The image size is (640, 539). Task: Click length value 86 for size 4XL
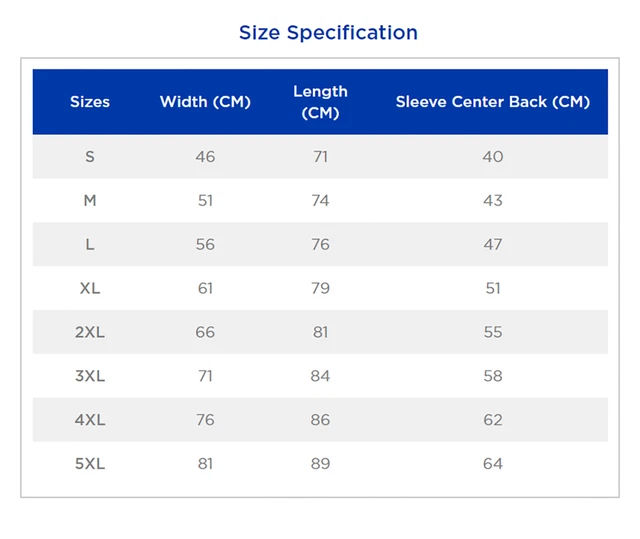coord(320,421)
